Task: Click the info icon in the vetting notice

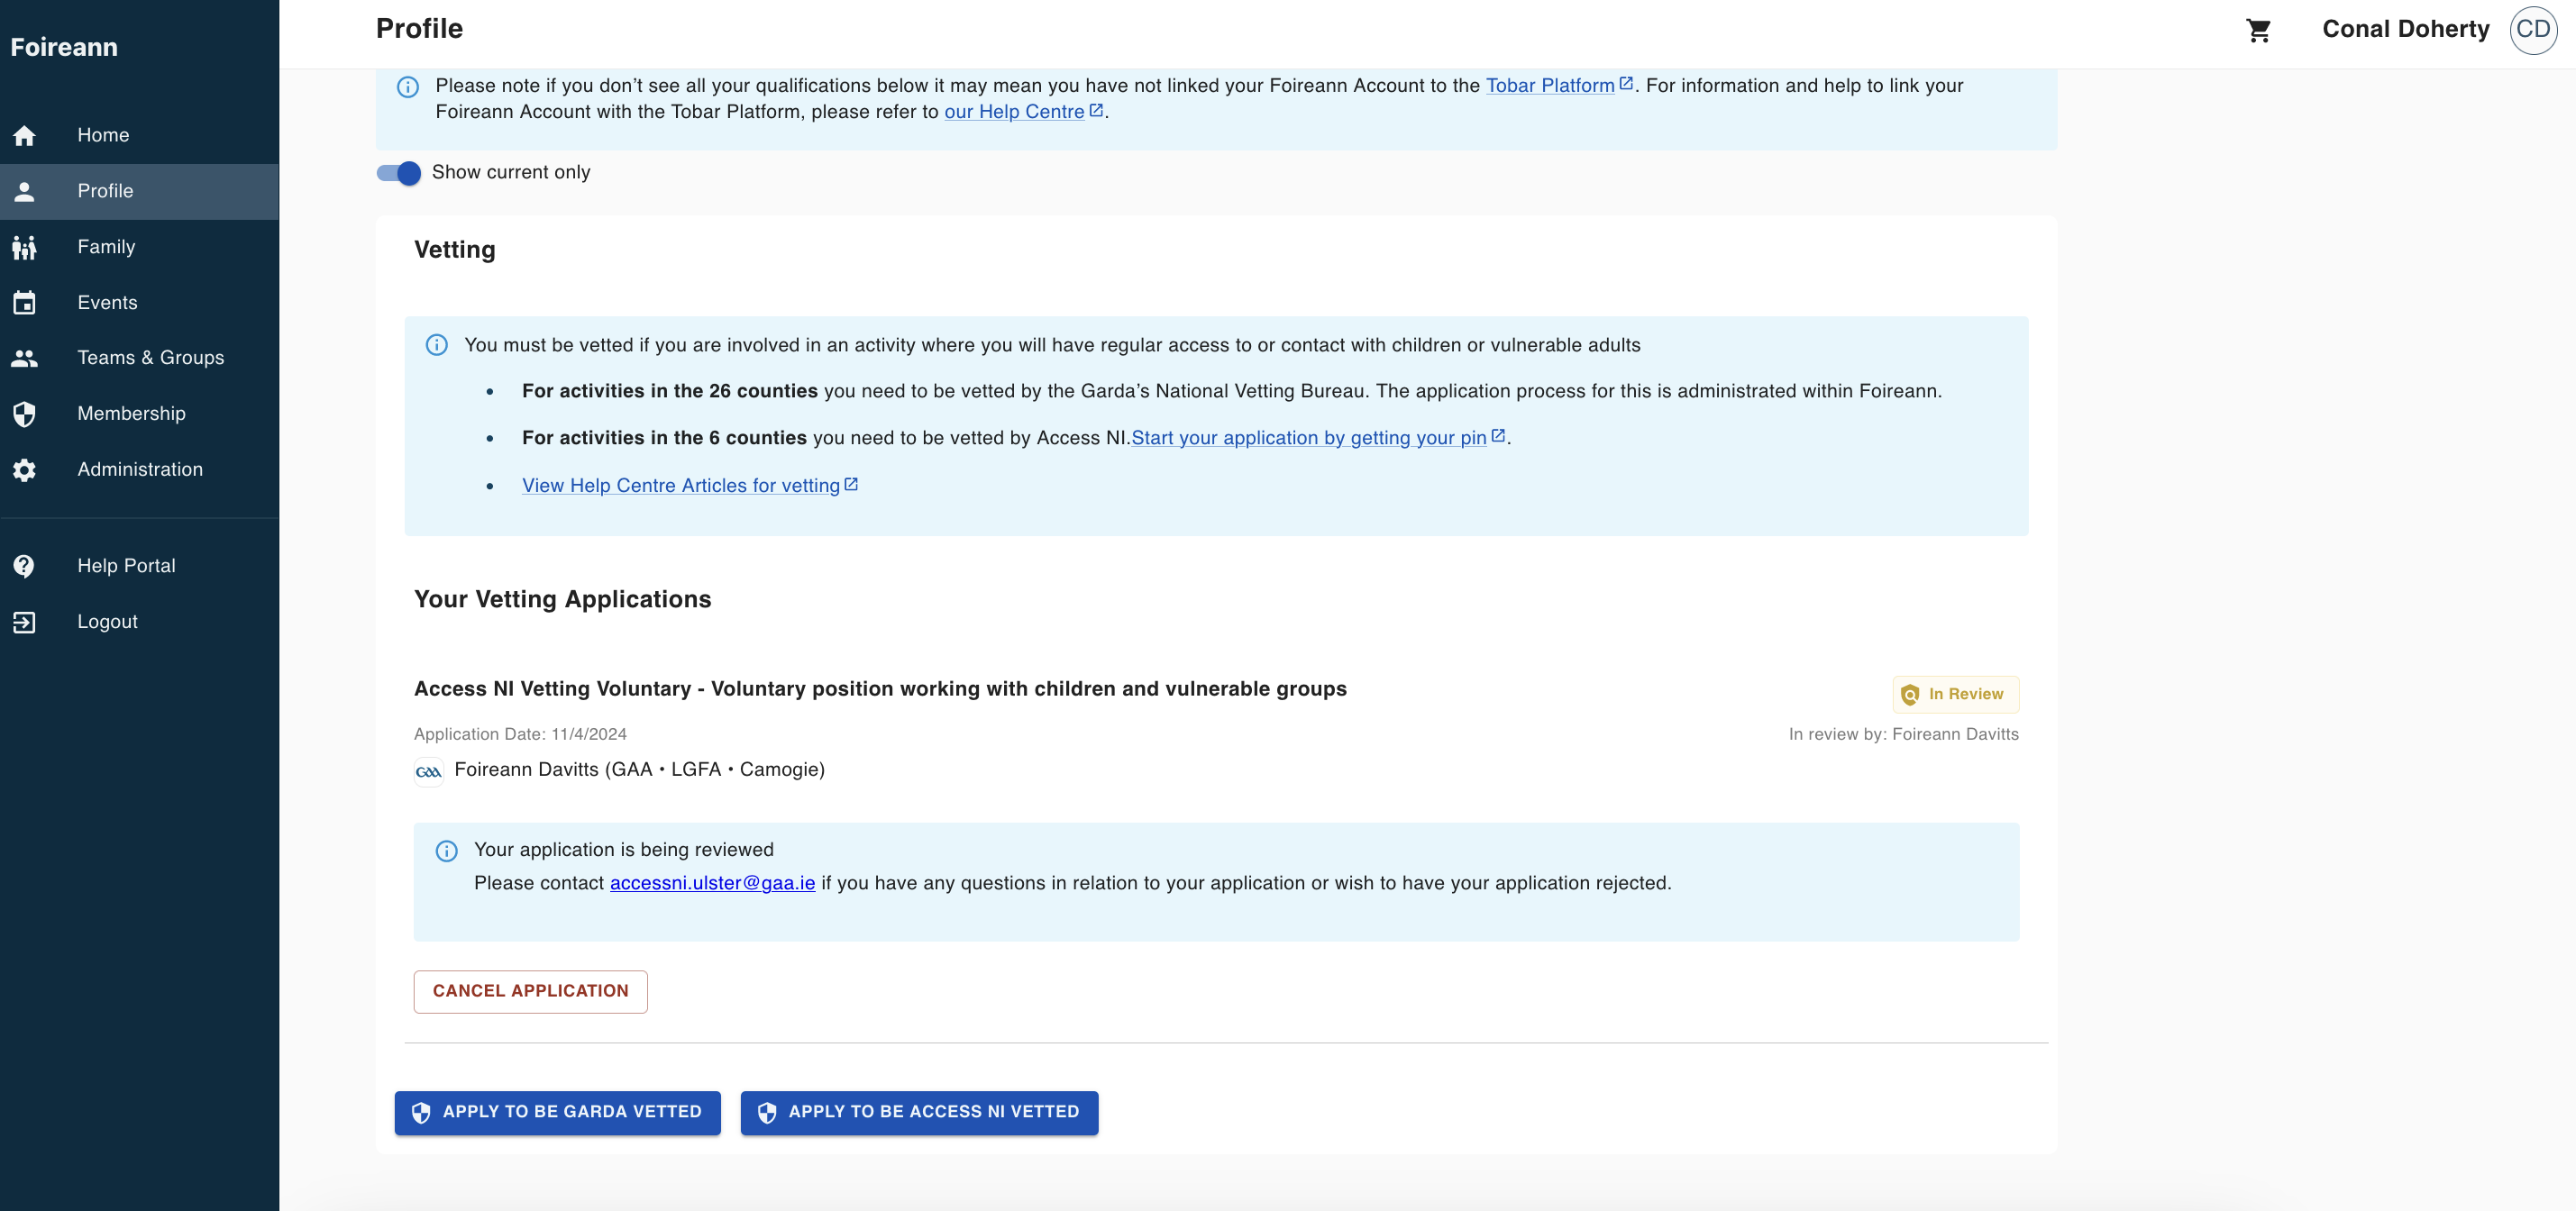Action: pyautogui.click(x=437, y=345)
